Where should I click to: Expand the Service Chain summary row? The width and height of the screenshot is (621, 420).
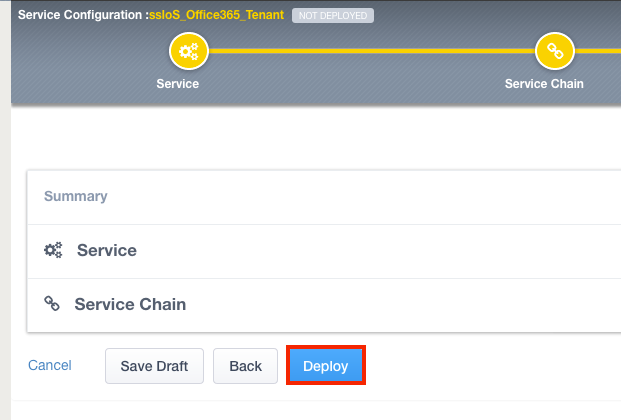click(130, 304)
